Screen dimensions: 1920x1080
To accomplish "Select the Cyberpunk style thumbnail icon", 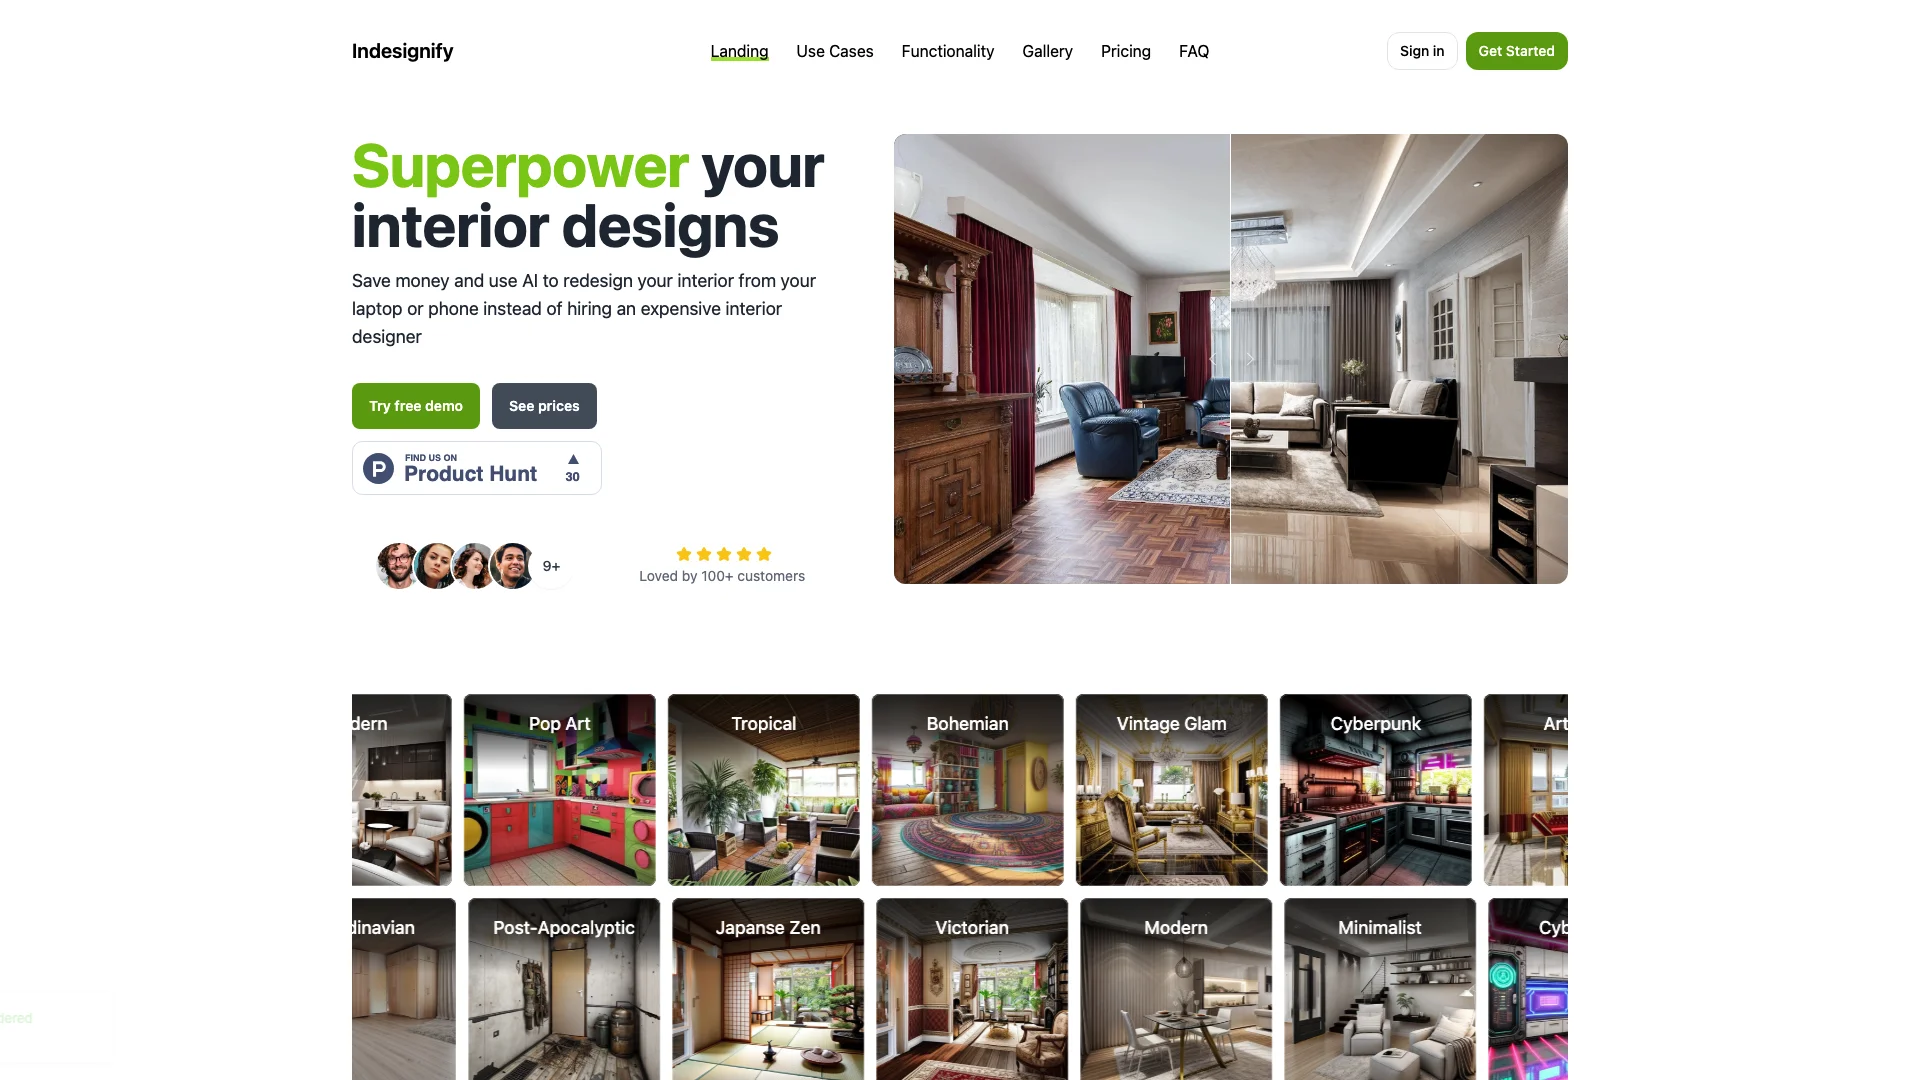I will (1375, 789).
